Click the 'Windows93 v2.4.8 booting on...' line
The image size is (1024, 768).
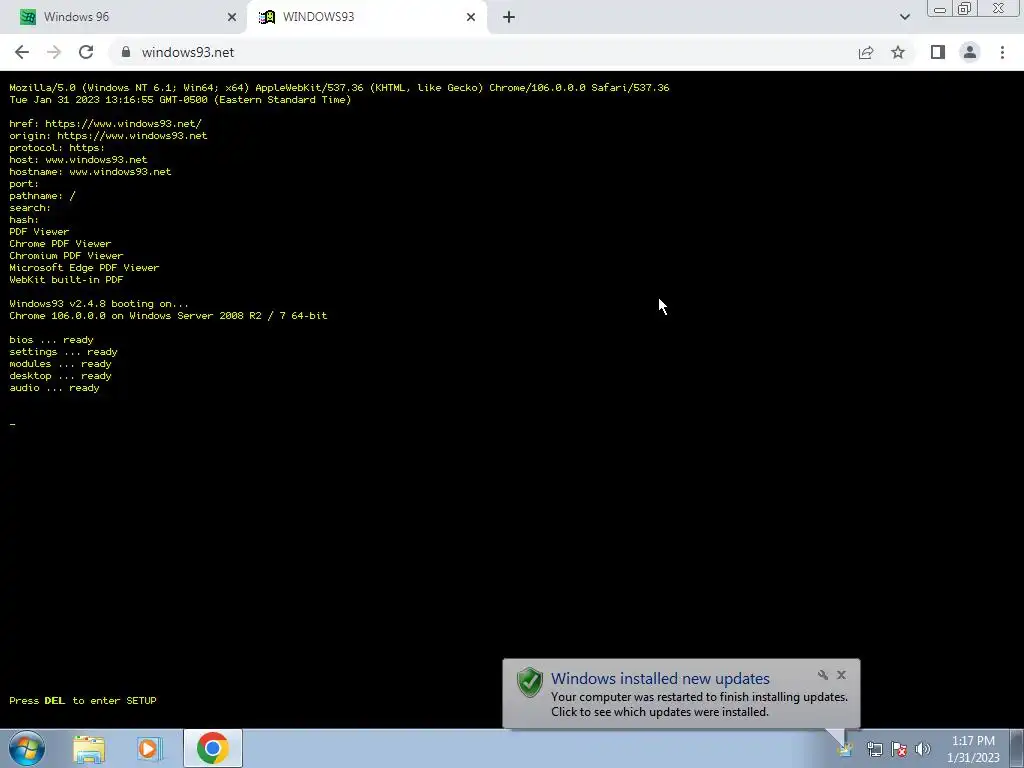click(99, 304)
